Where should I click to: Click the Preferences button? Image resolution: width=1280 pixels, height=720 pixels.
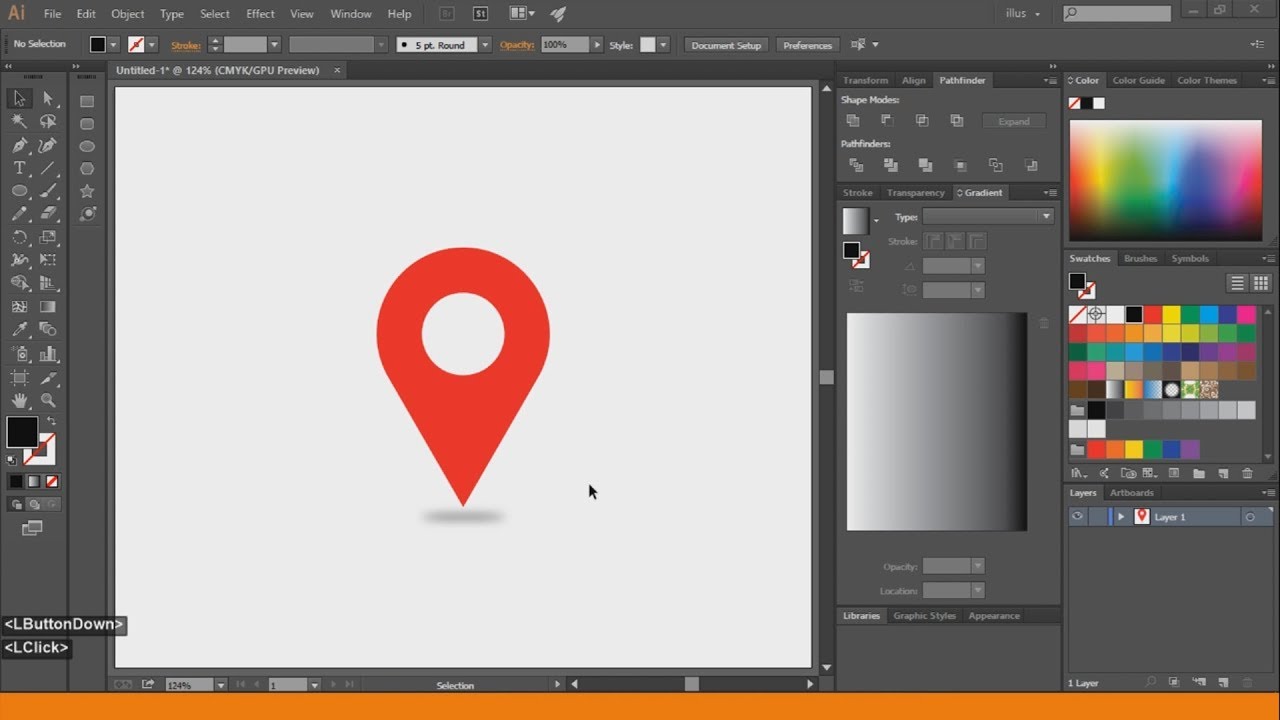click(x=807, y=45)
